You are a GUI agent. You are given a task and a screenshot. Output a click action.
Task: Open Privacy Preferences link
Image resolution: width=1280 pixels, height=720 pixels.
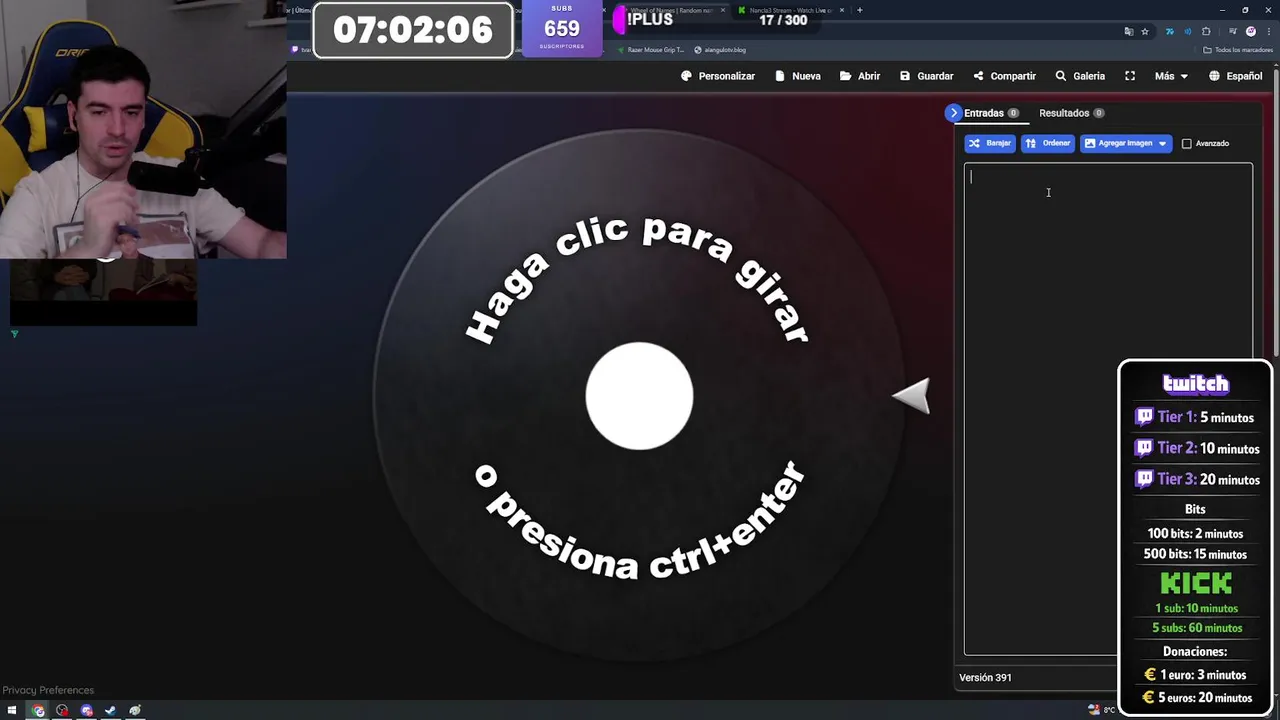click(48, 690)
